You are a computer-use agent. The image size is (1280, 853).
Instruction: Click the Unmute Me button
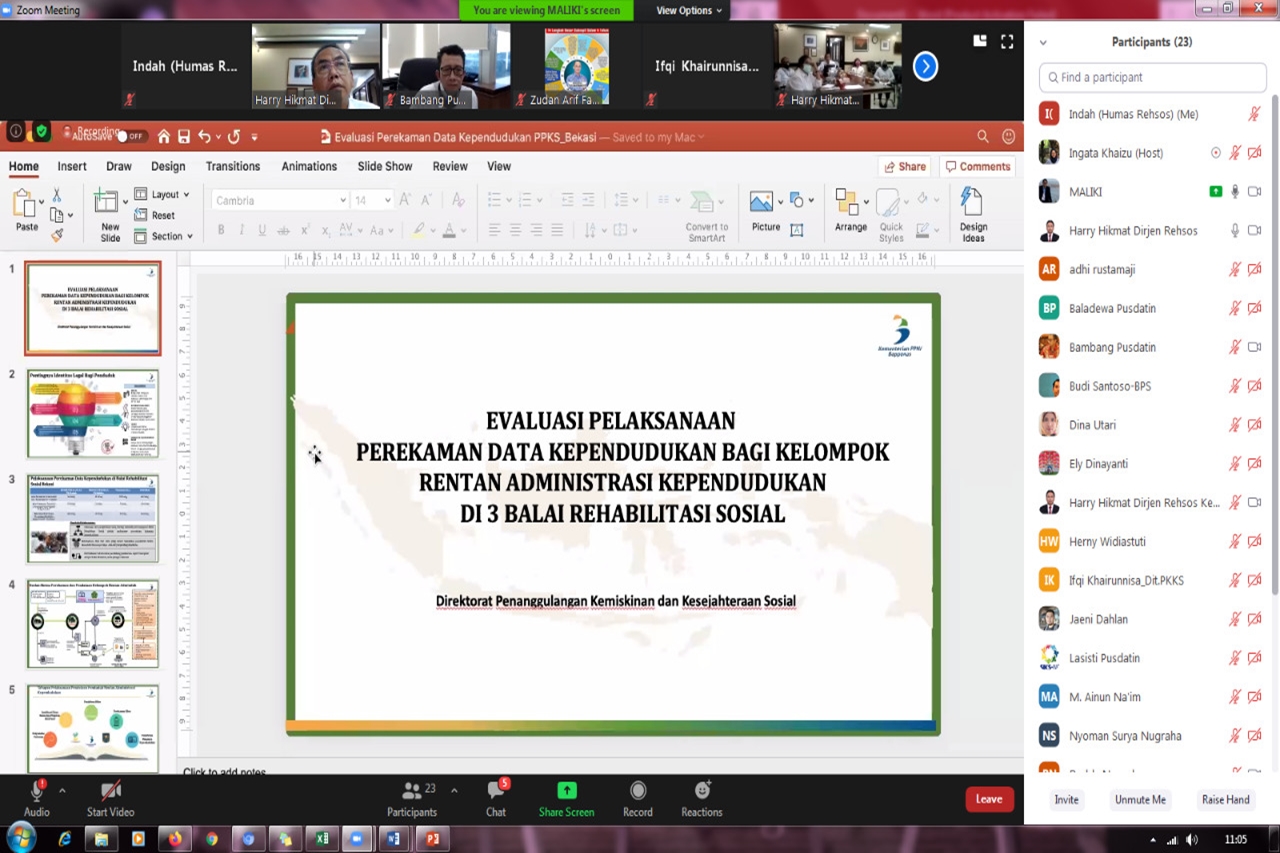tap(1140, 800)
